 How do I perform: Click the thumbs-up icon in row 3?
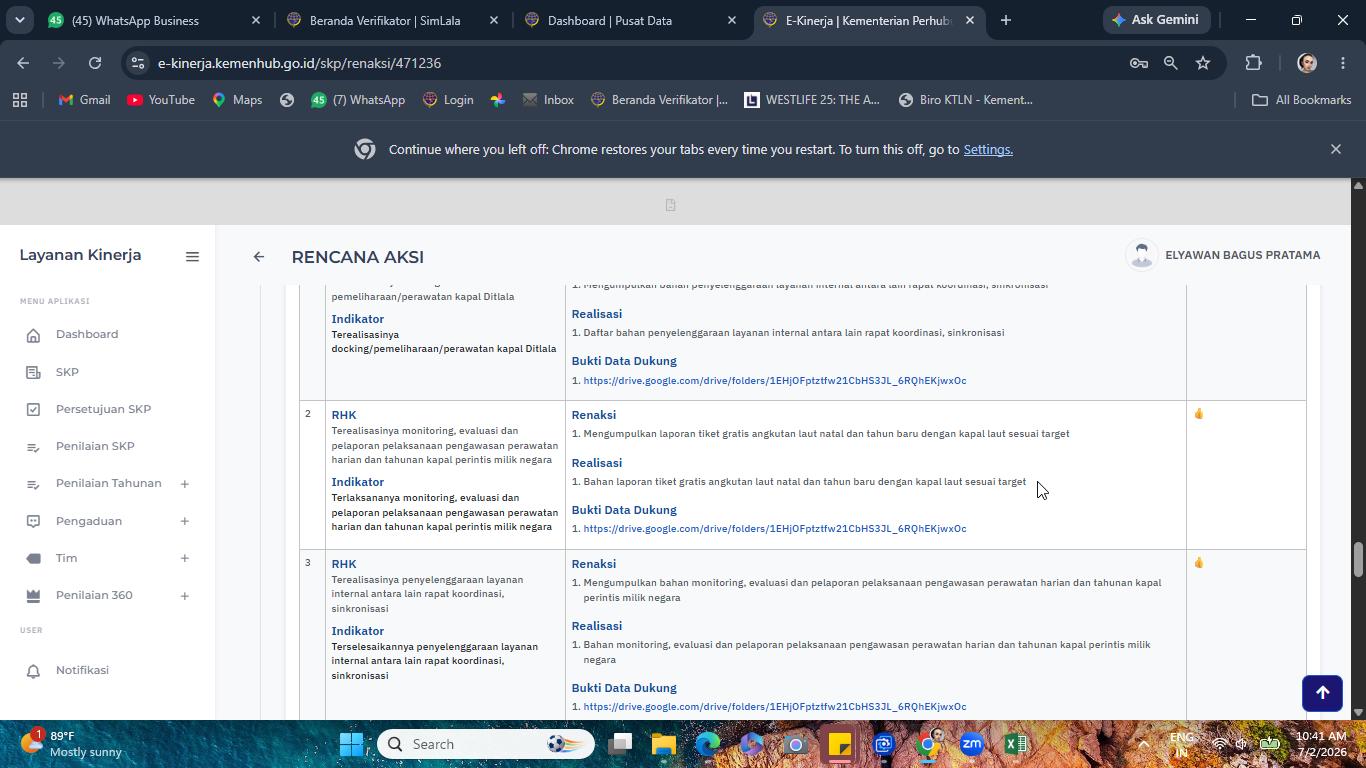[x=1198, y=562]
